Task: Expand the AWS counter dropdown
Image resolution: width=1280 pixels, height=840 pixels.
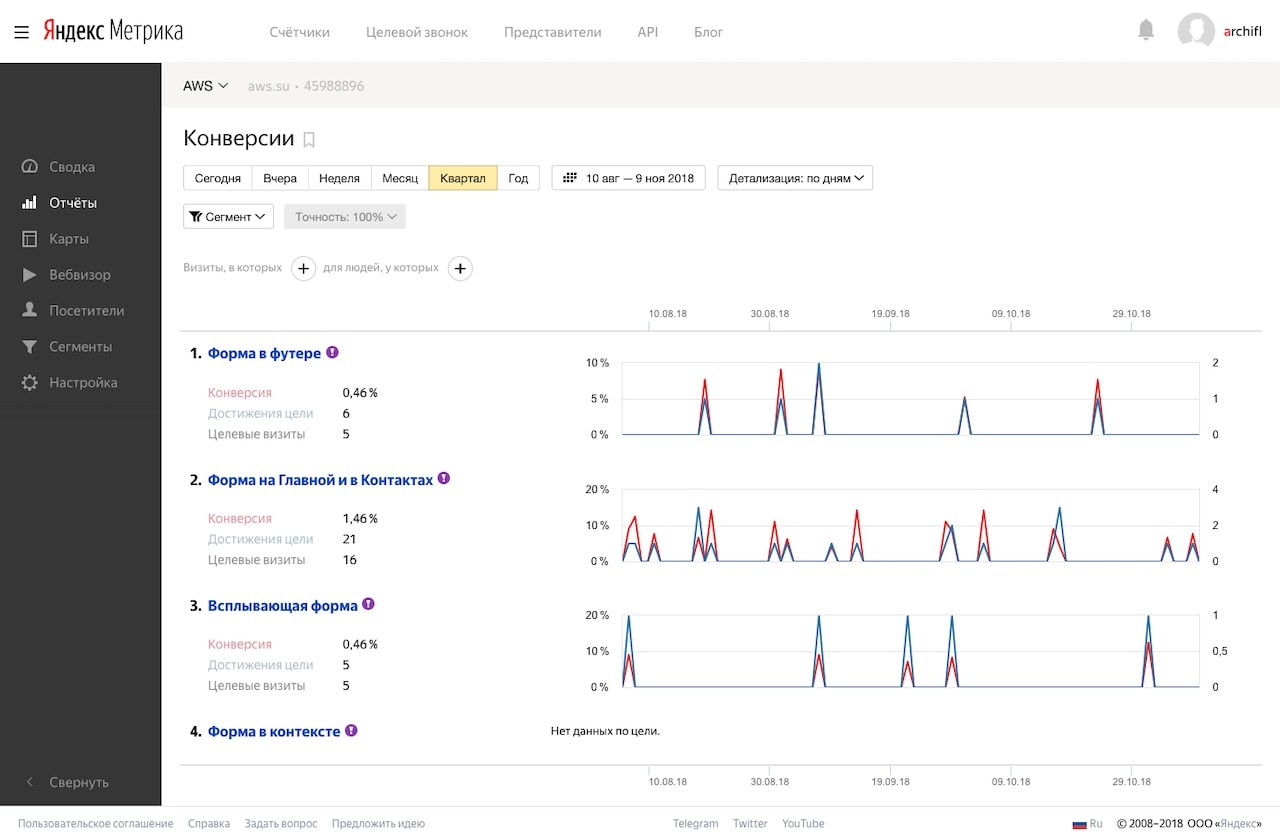Action: tap(206, 86)
